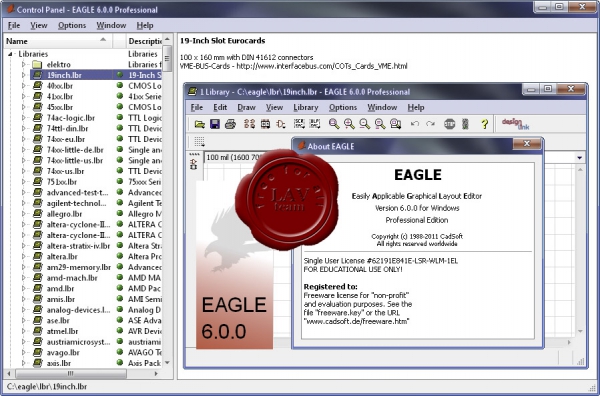Open the Library menu in library window
This screenshot has width=600, height=396.
coord(306,108)
